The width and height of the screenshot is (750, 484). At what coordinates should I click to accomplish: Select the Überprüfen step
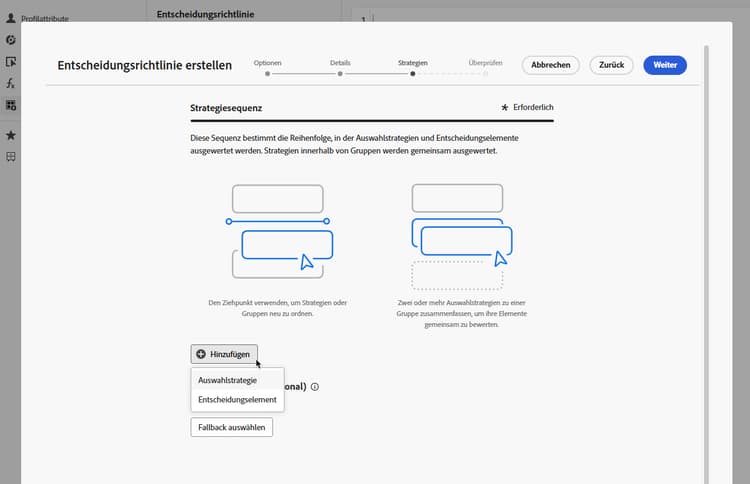[485, 67]
